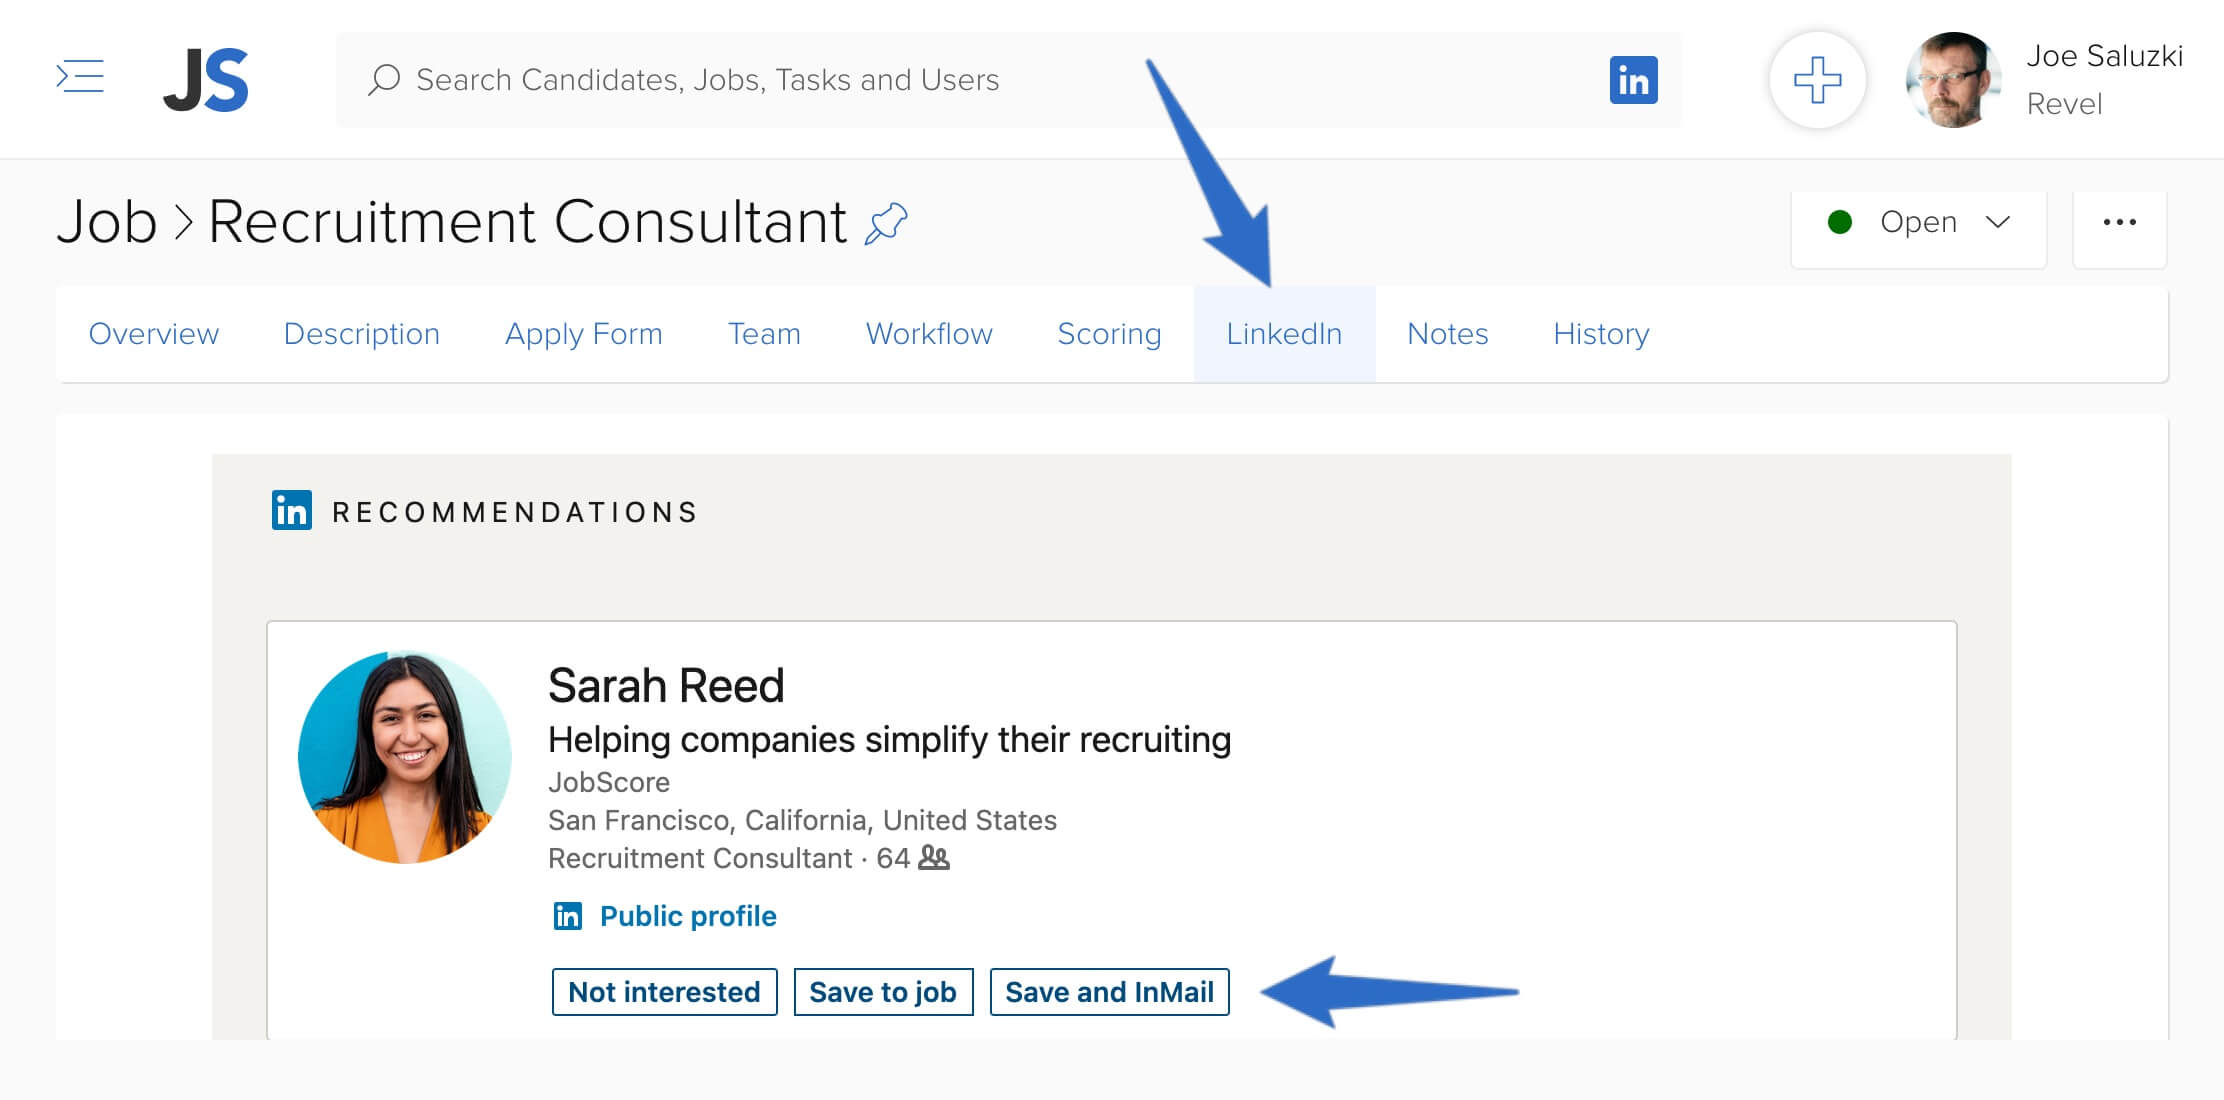Open the Apply Form tab

(584, 334)
